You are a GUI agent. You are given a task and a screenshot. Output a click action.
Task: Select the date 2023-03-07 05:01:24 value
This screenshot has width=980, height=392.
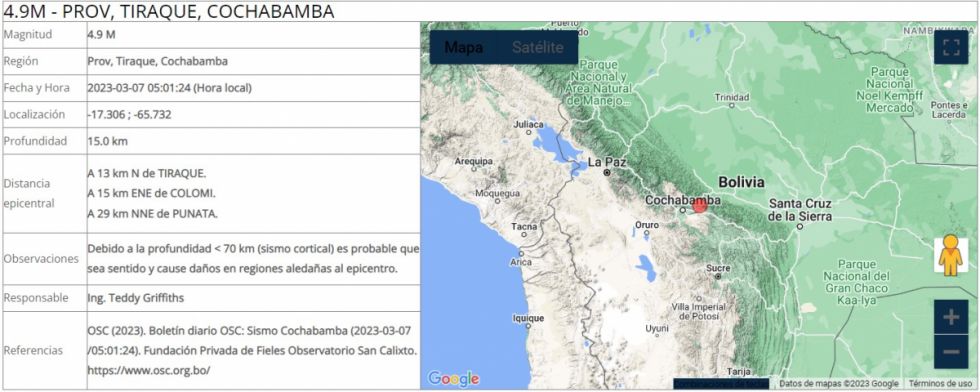pyautogui.click(x=169, y=88)
